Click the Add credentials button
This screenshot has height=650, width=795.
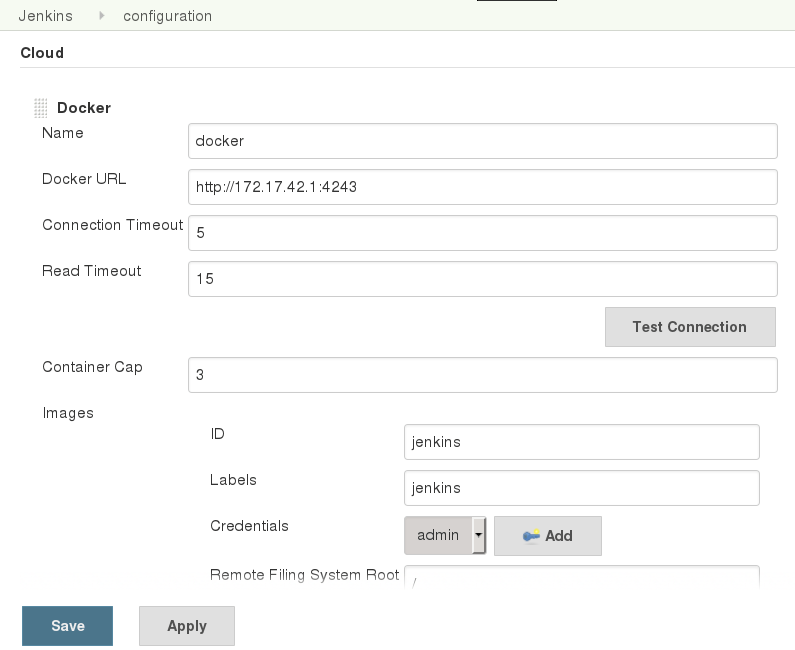548,536
